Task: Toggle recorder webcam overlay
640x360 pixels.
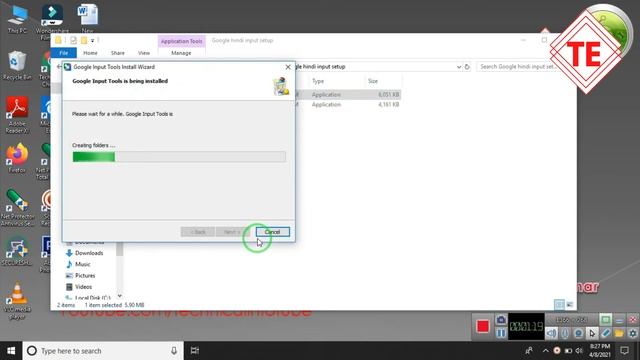Action: point(578,333)
